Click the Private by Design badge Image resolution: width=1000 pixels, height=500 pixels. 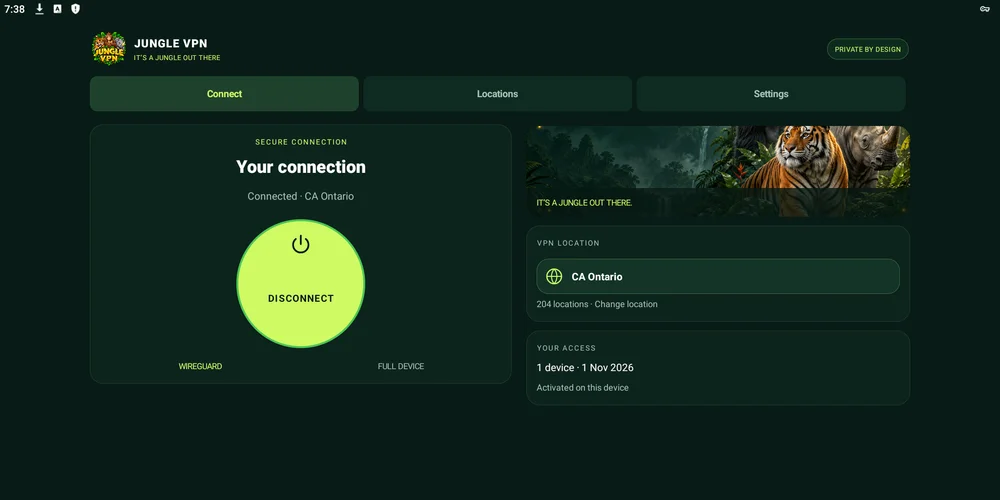click(x=867, y=49)
